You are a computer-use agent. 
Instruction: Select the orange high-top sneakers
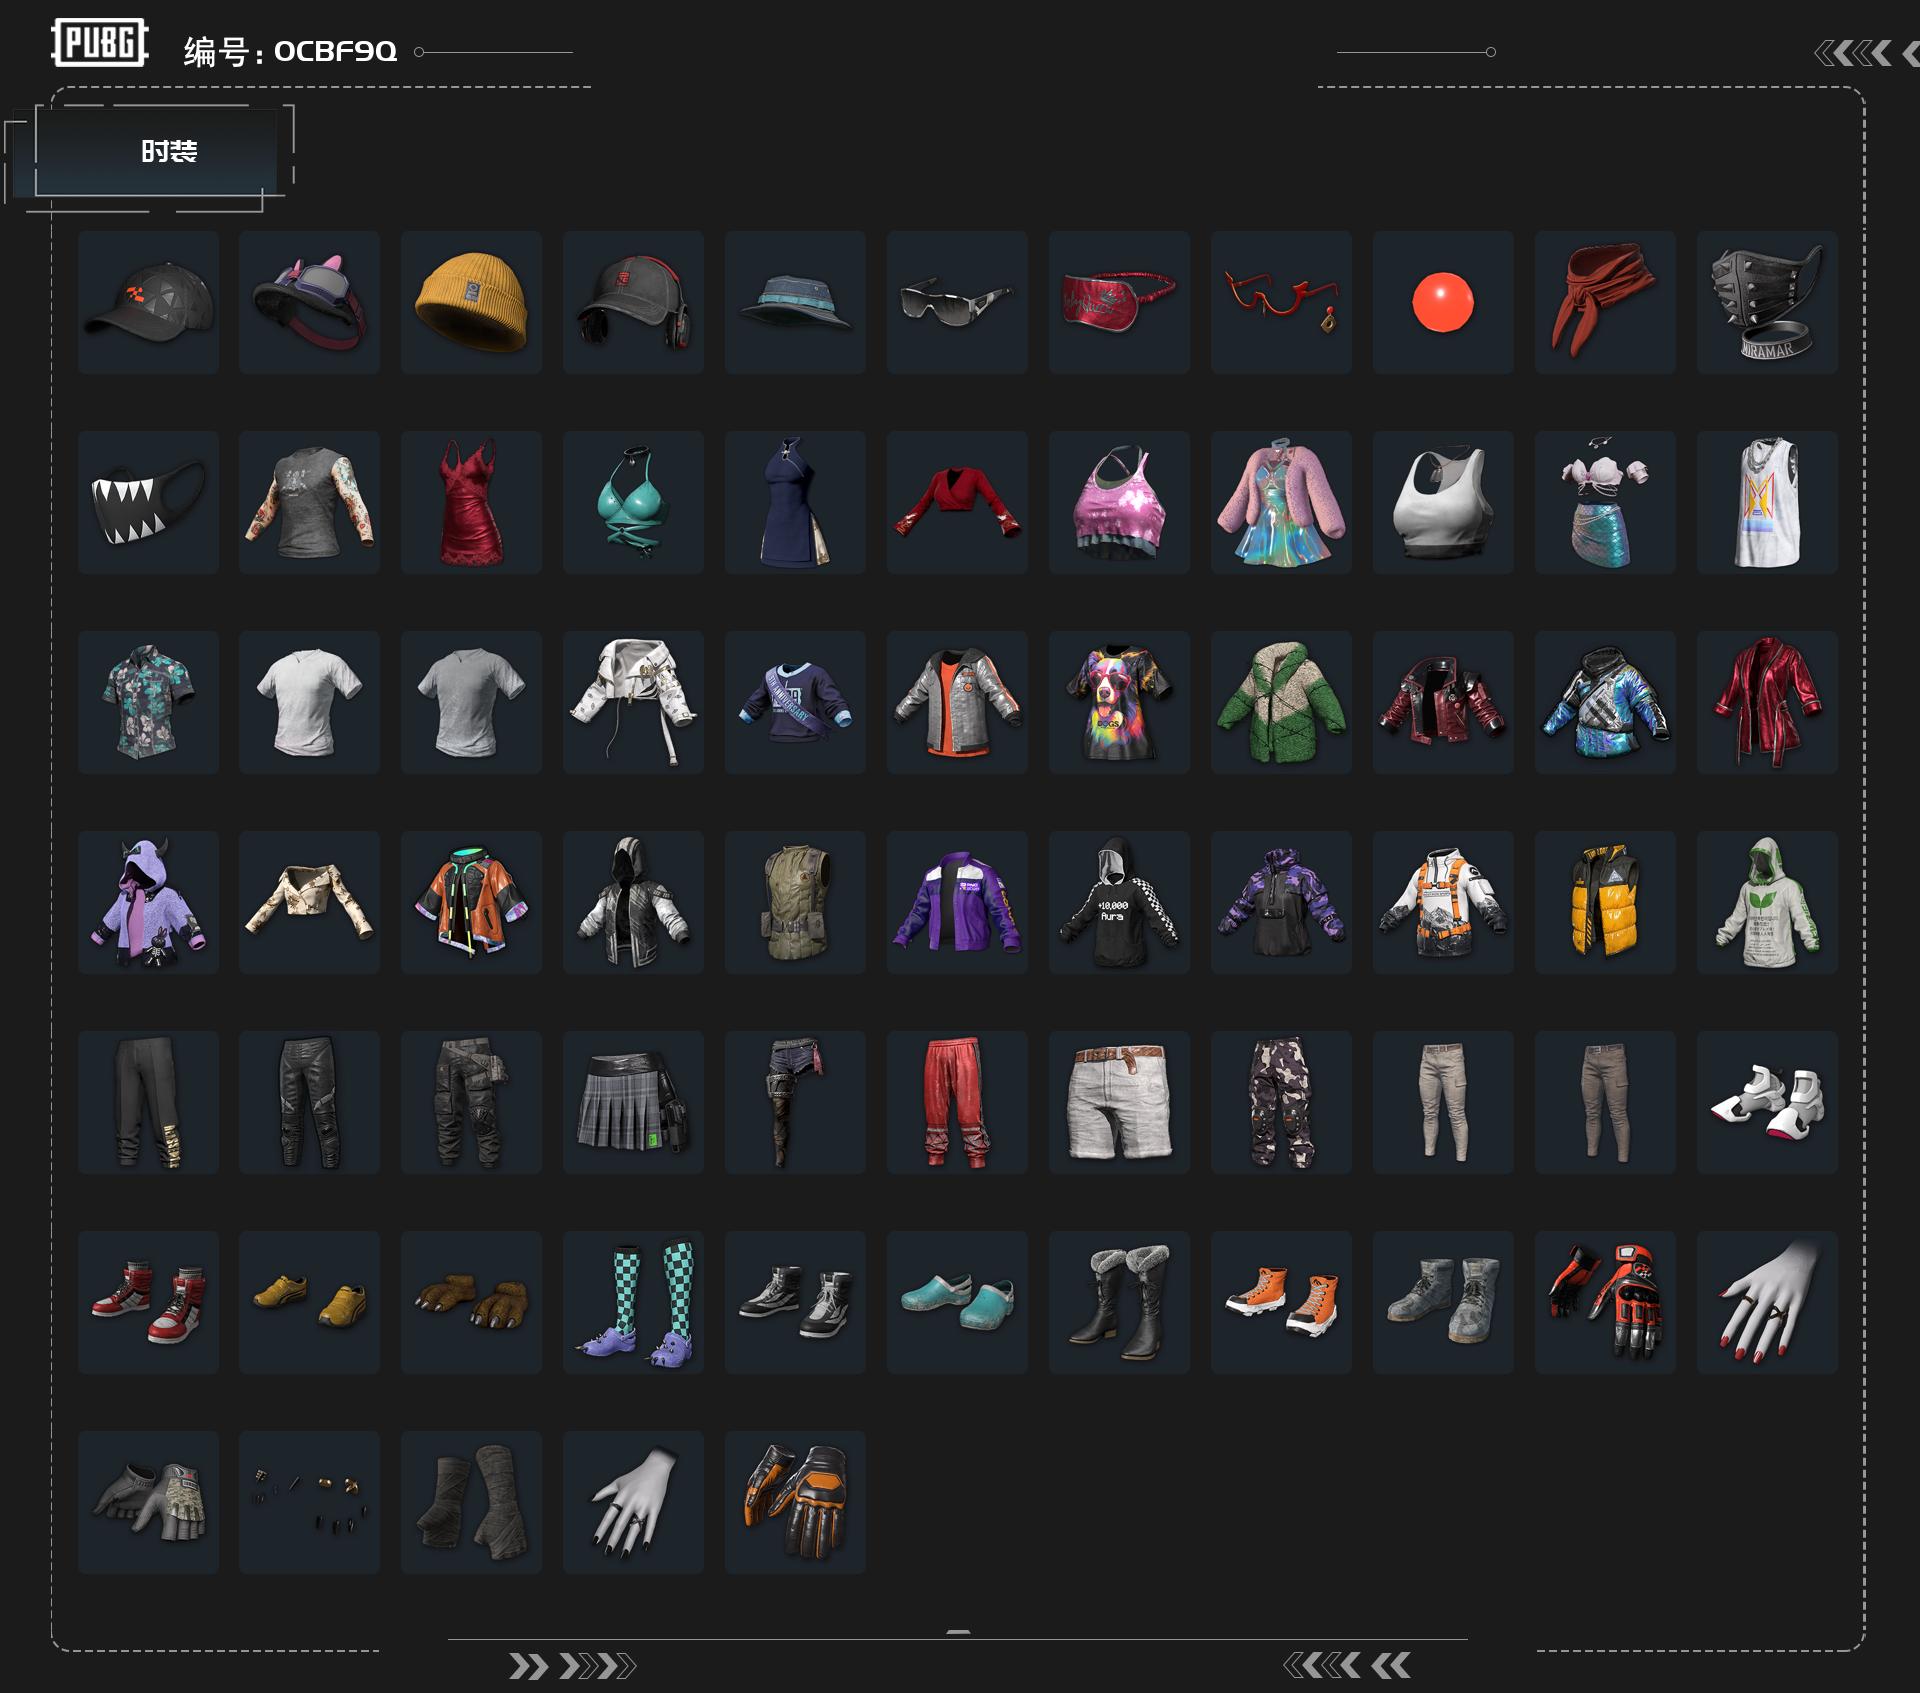pos(1281,1302)
